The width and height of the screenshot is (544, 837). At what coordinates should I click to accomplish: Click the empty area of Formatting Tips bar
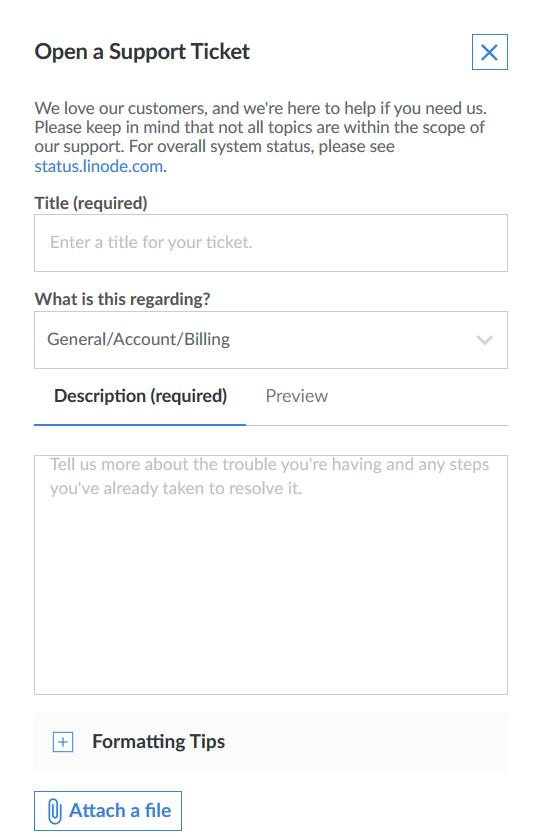(x=366, y=742)
